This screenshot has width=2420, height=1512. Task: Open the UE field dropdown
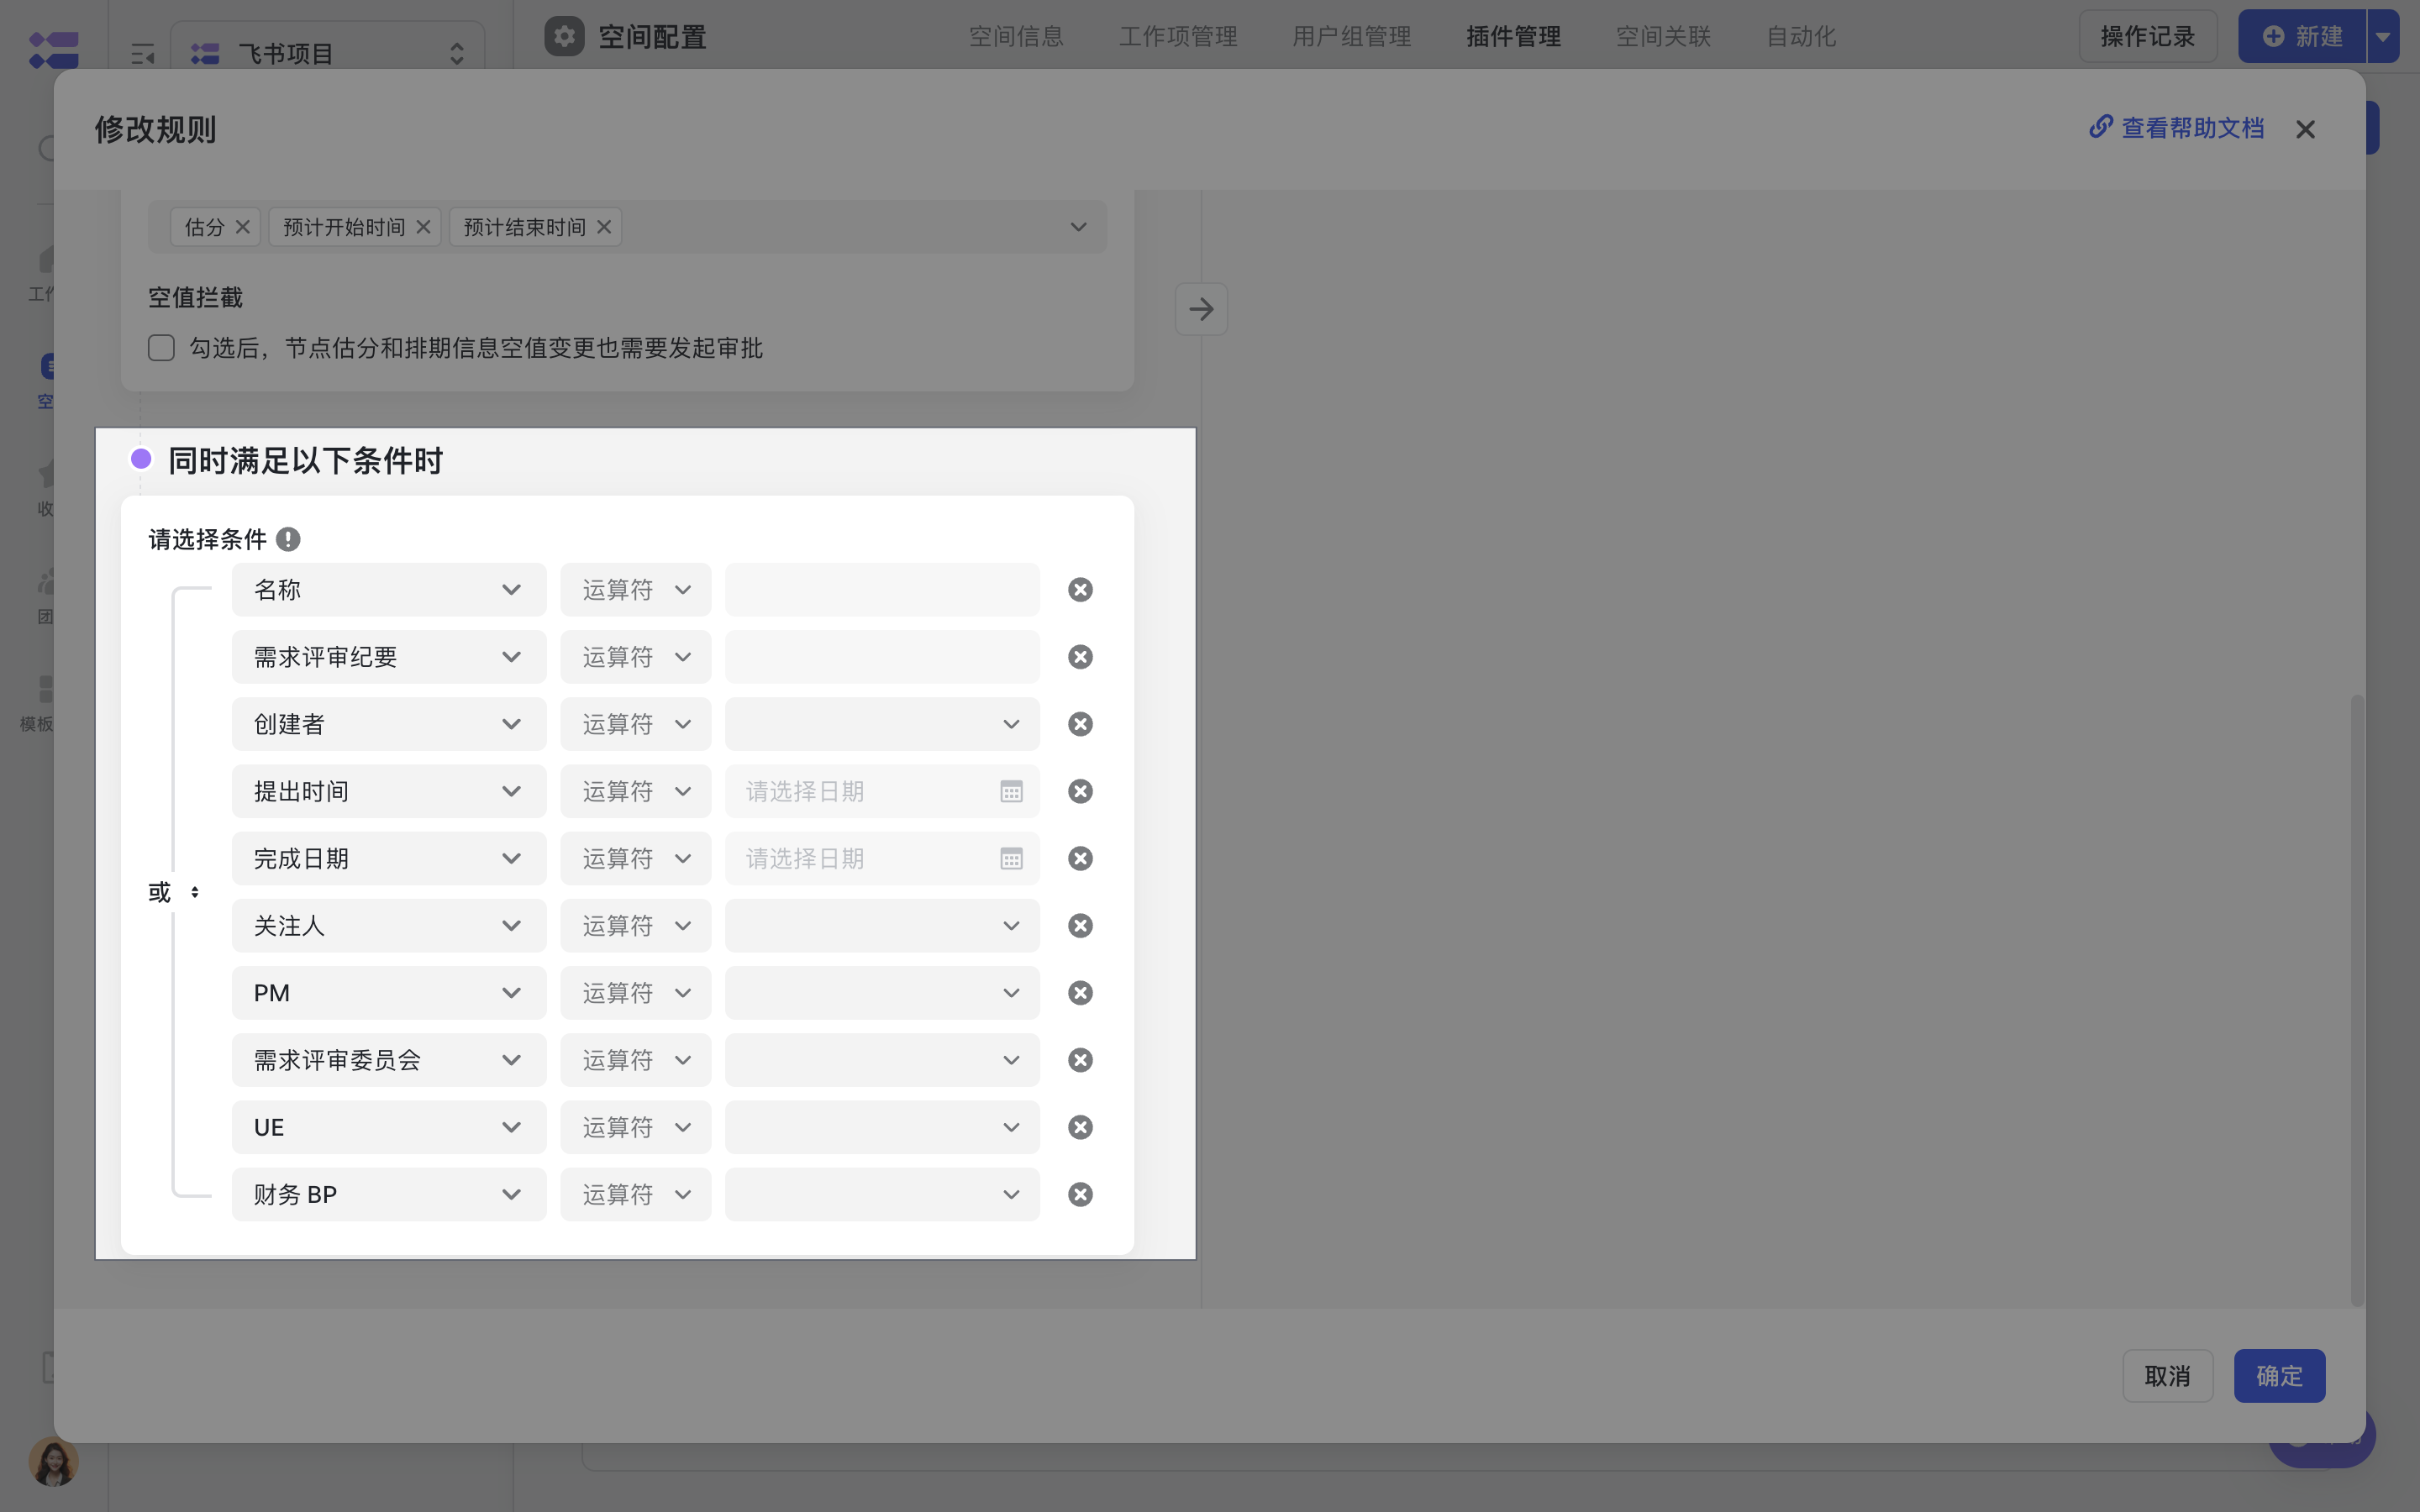point(389,1127)
